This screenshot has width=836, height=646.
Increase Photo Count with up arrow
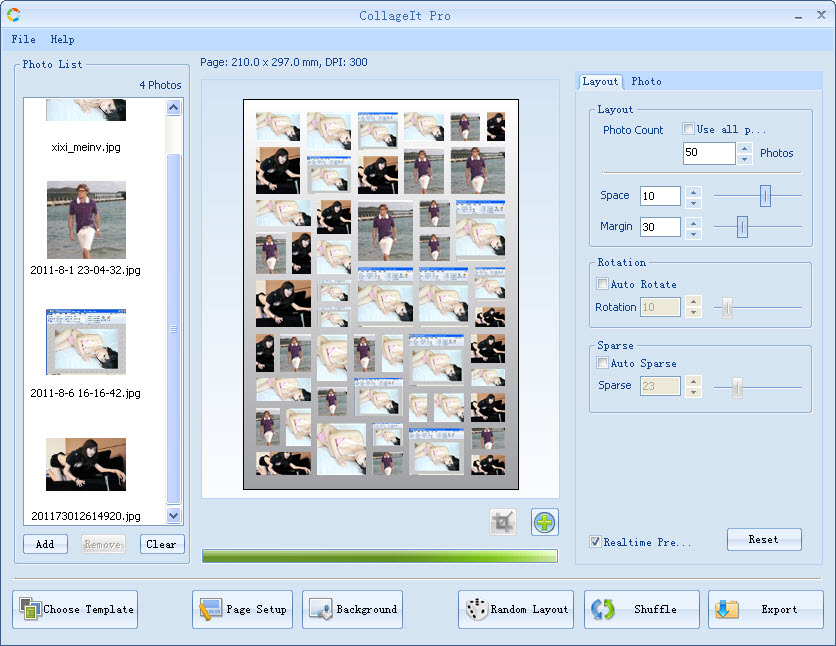[x=744, y=148]
